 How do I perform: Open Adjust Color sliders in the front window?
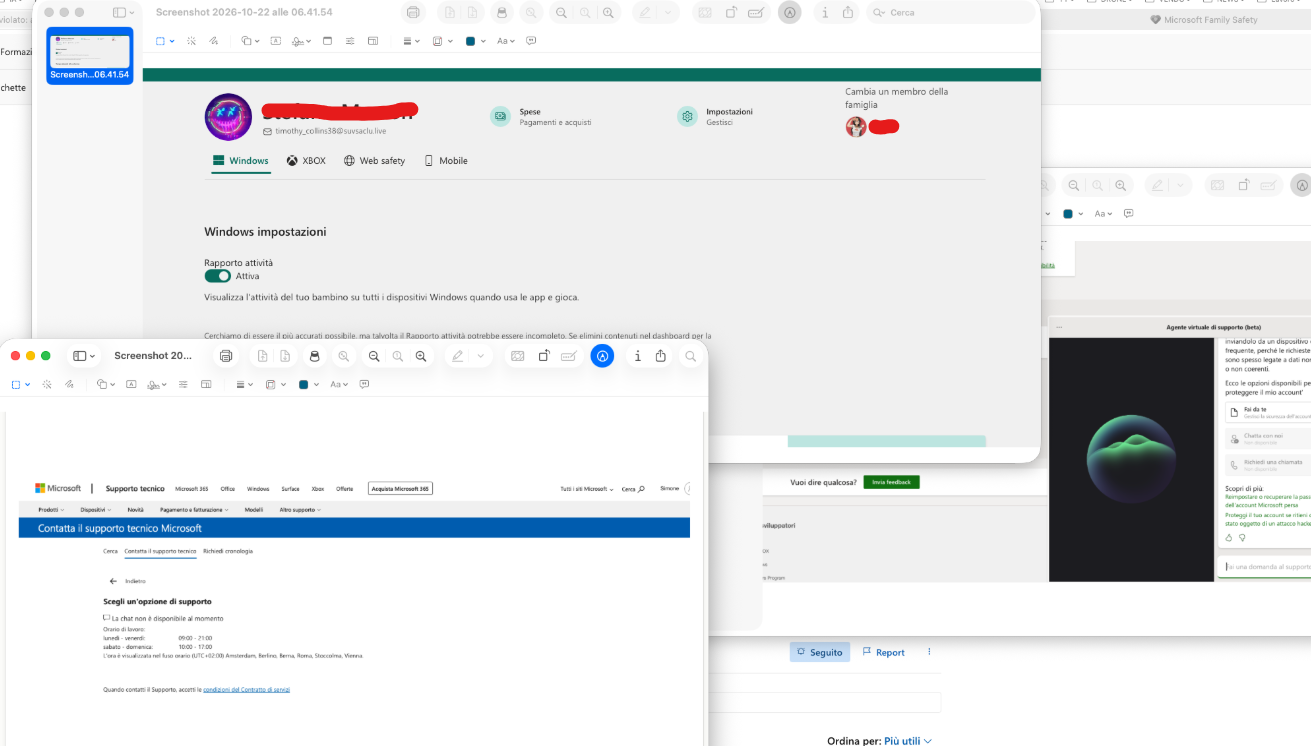[x=183, y=384]
